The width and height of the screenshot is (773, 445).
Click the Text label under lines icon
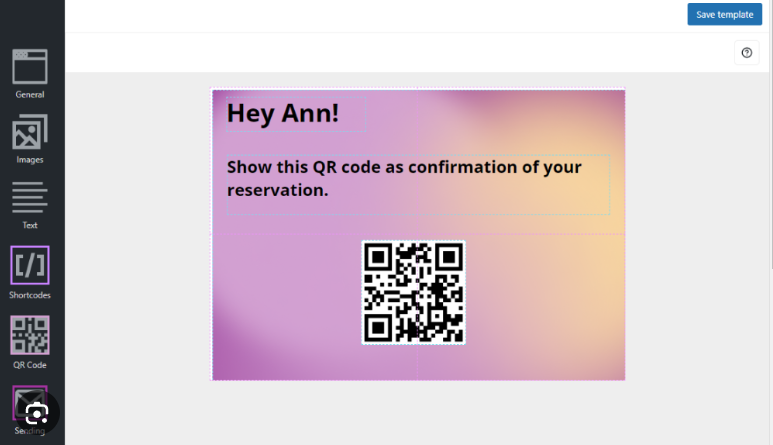tap(30, 225)
